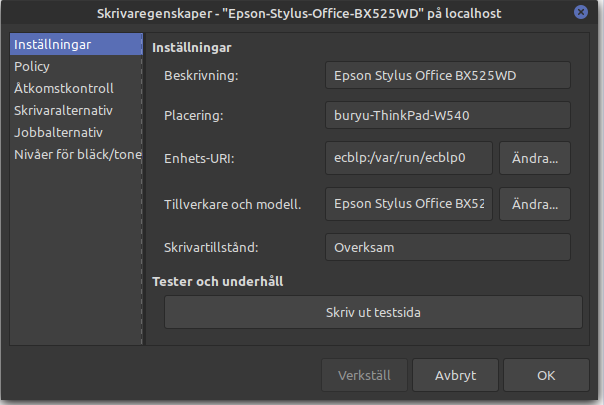Click the Beskrivning text field

click(448, 75)
